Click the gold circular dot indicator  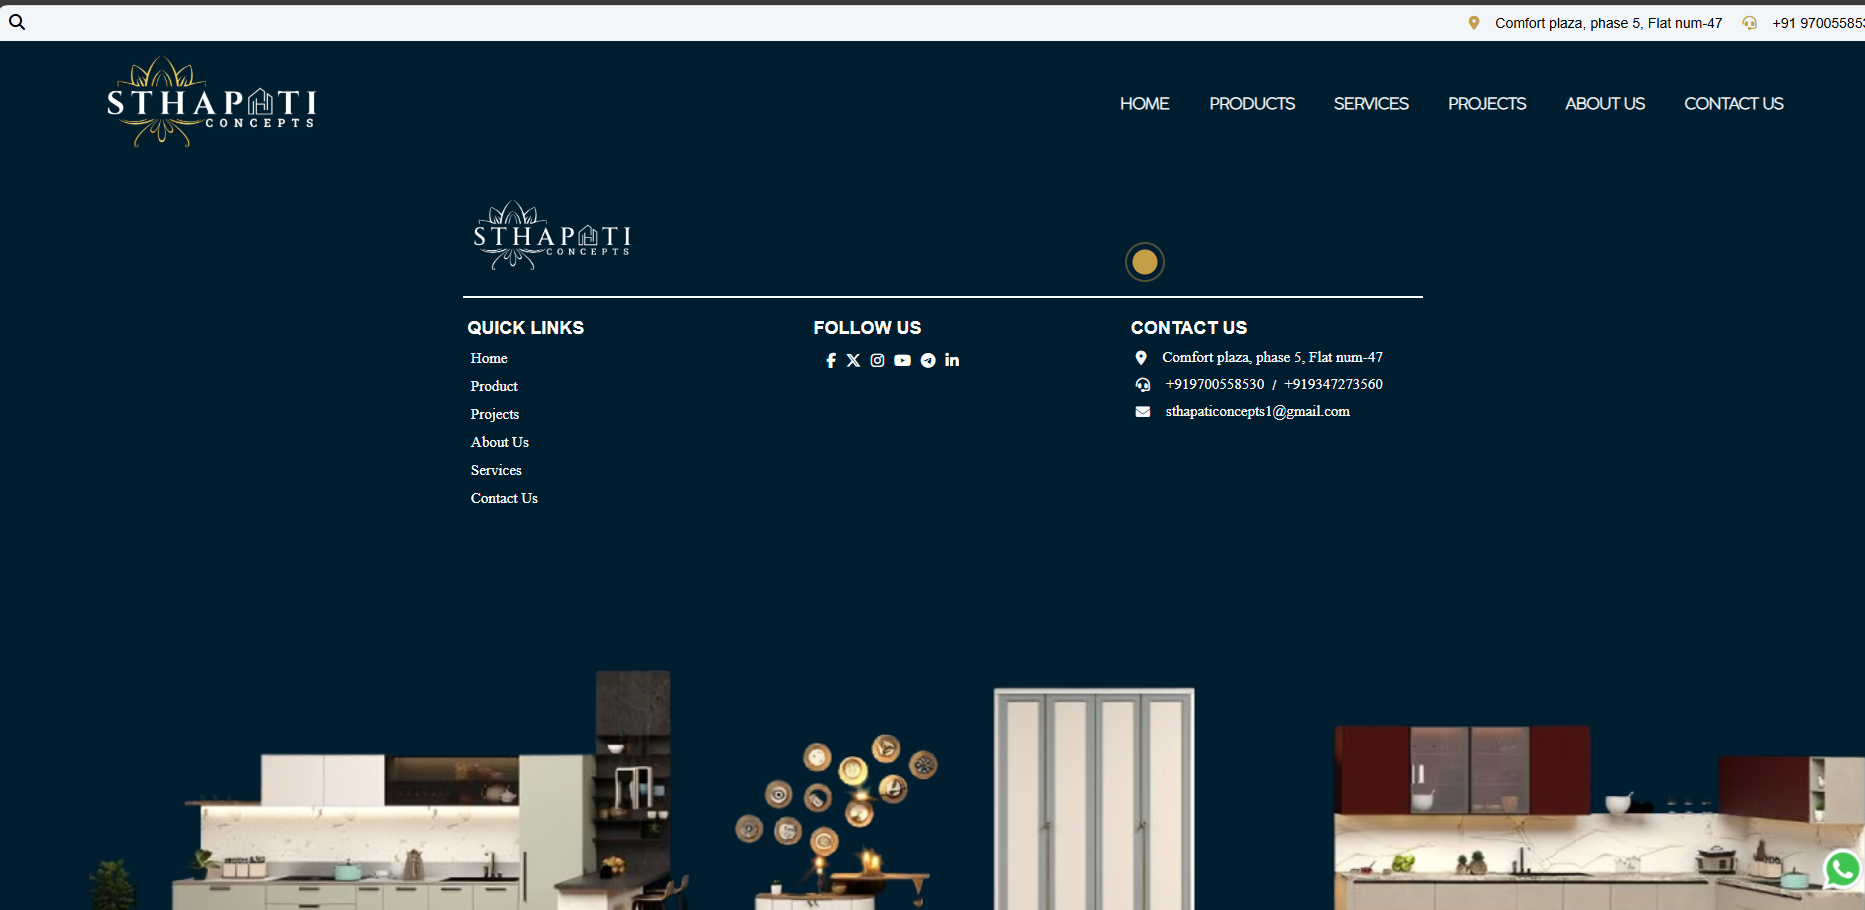point(1144,262)
